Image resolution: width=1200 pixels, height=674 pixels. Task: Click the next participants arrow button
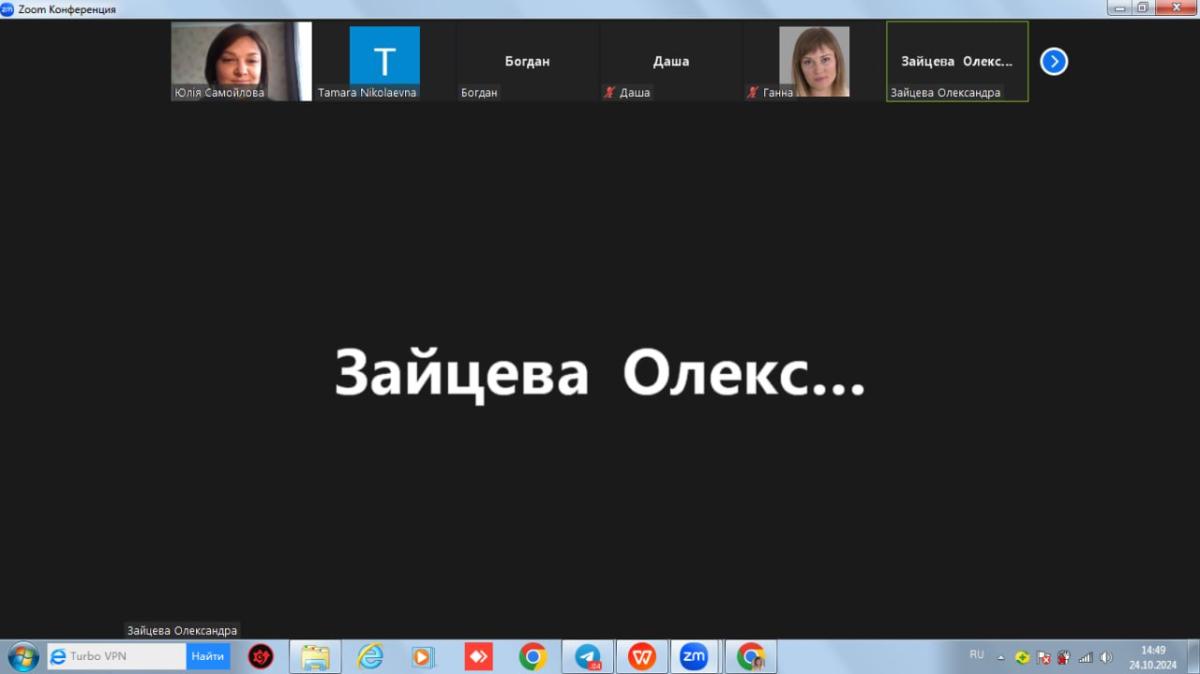(1053, 62)
